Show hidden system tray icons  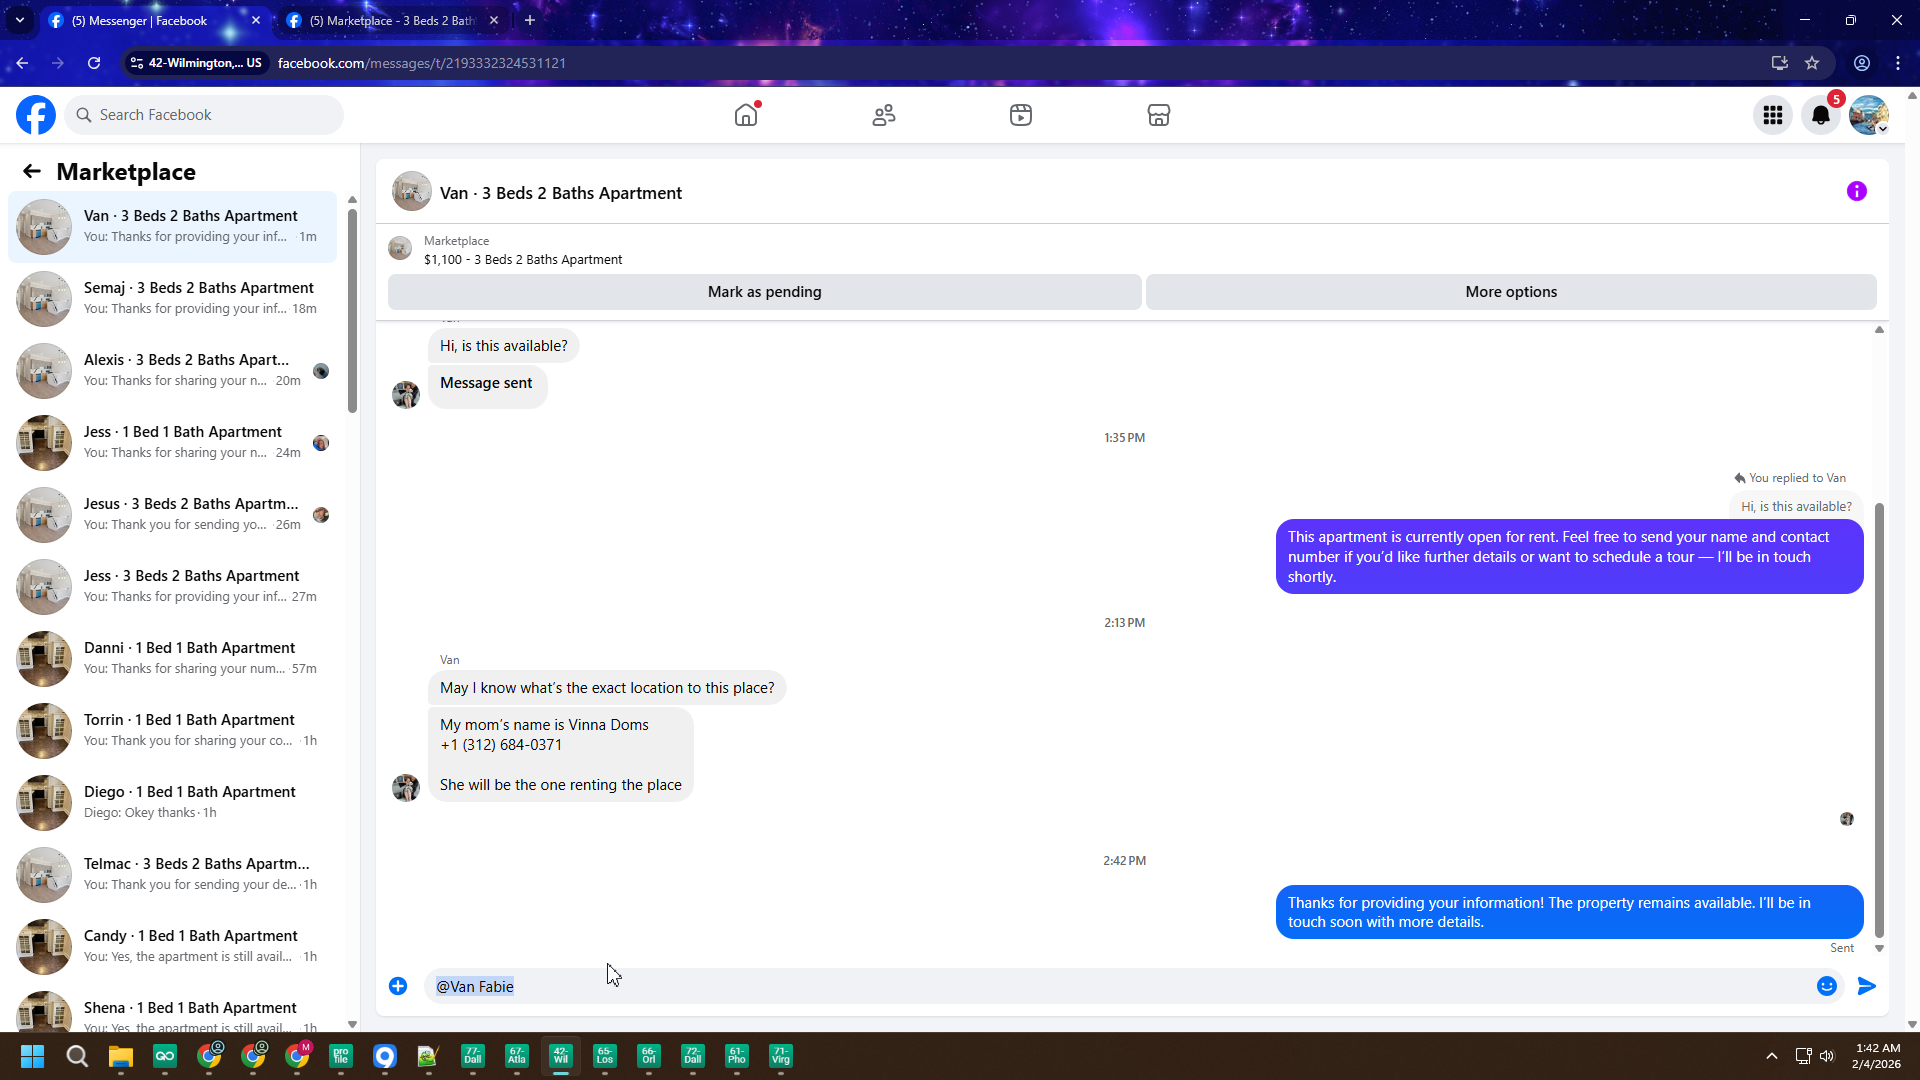[1771, 1056]
